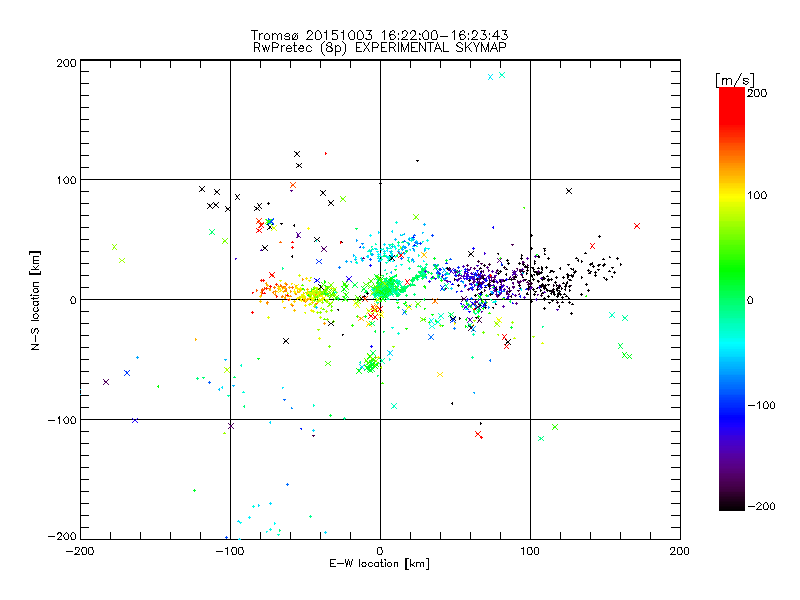Click the "100" tick label on N-S axis

click(66, 180)
